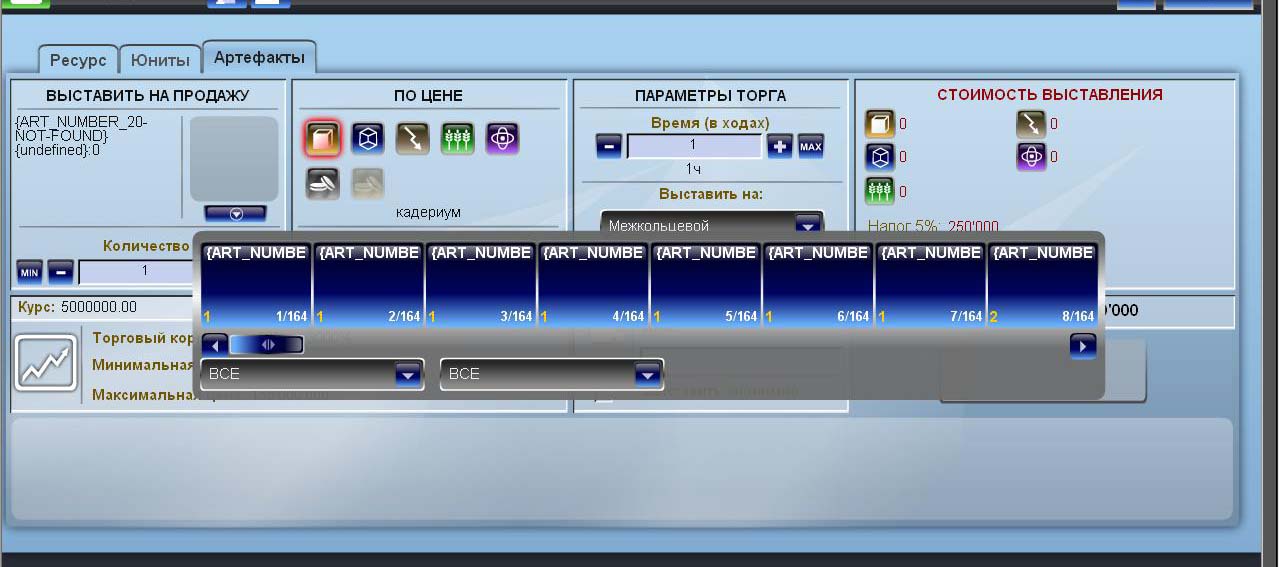Image resolution: width=1280 pixels, height=567 pixels.
Task: Select the greyed-out coins currency icon
Action: [368, 183]
